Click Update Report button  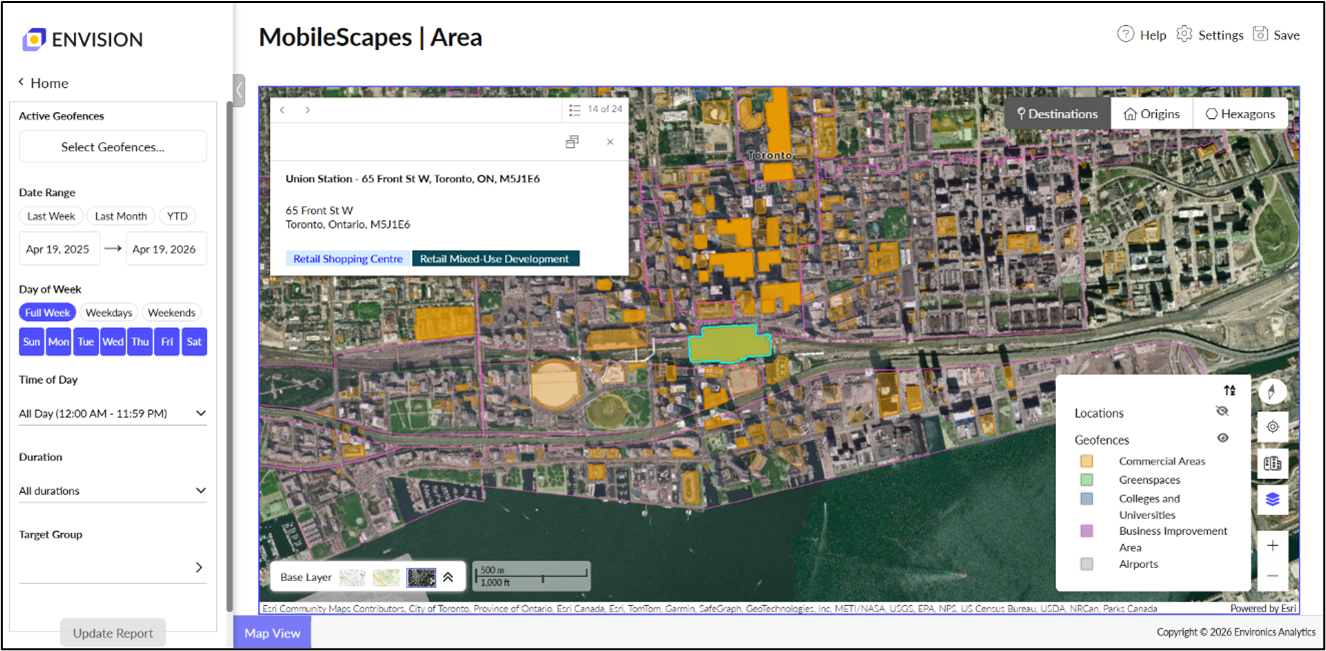click(x=113, y=633)
